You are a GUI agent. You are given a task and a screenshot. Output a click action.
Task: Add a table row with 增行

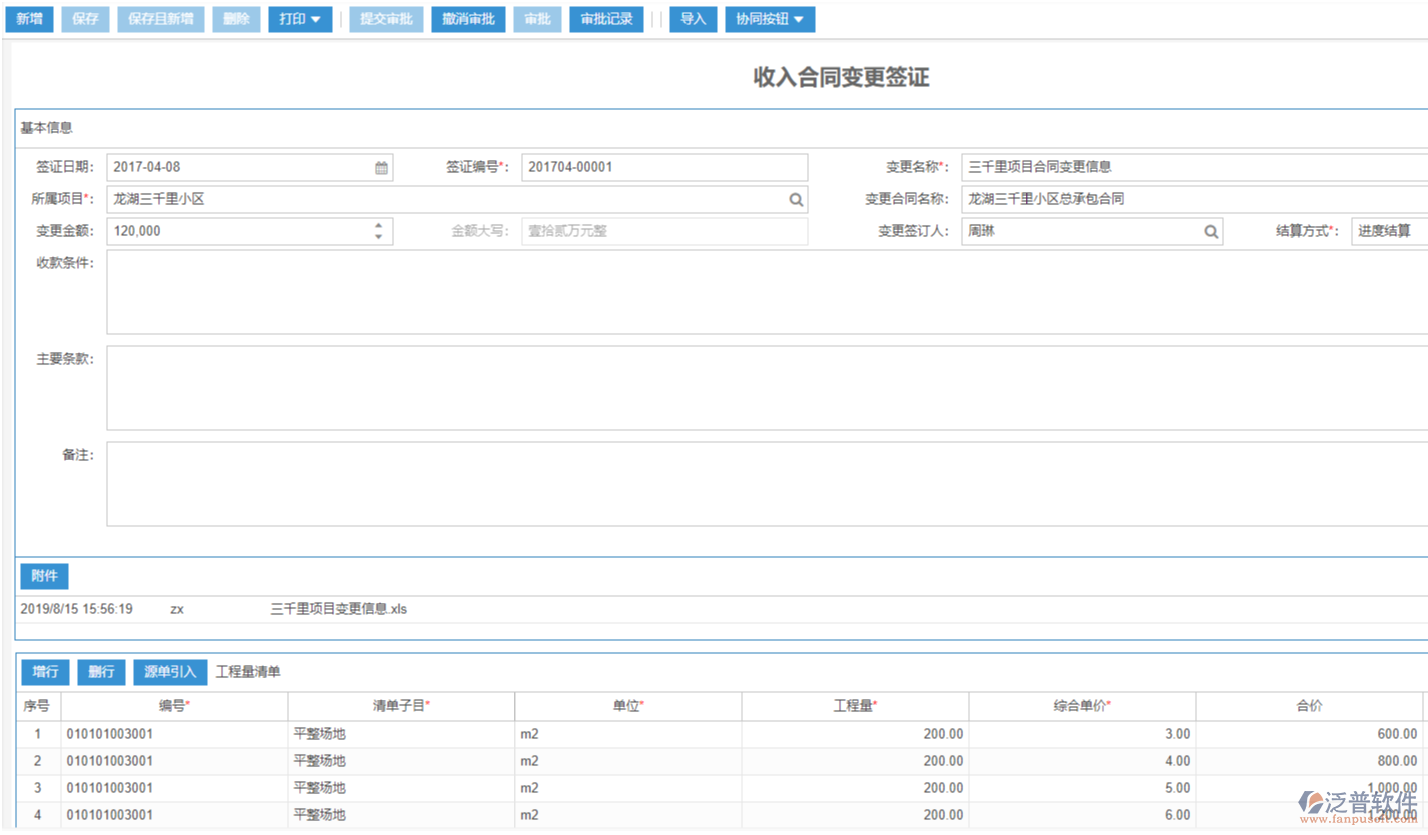pos(44,671)
